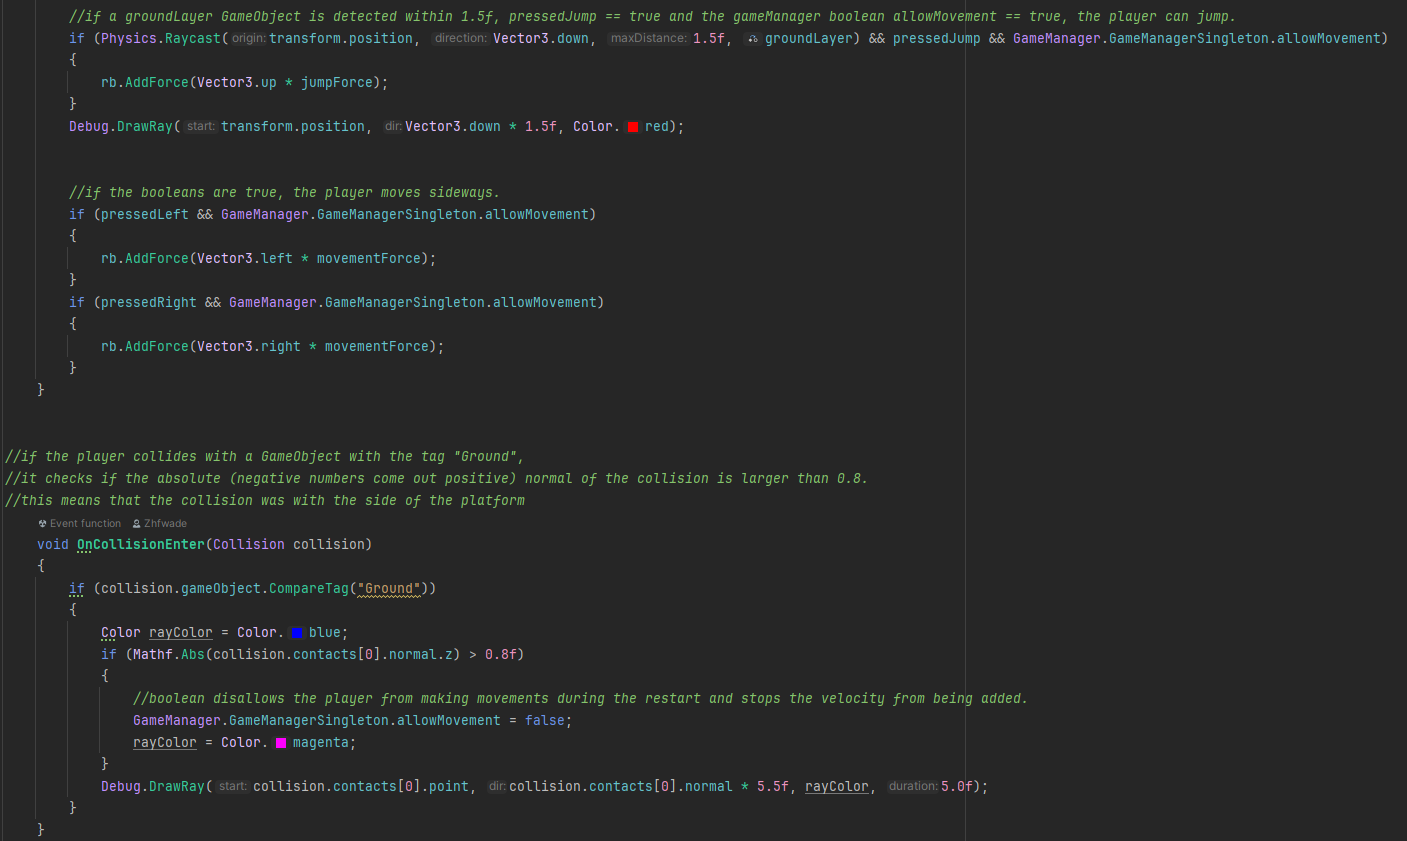1407x841 pixels.
Task: Click the magenta color swatch beside Color.magenta
Action: [281, 743]
